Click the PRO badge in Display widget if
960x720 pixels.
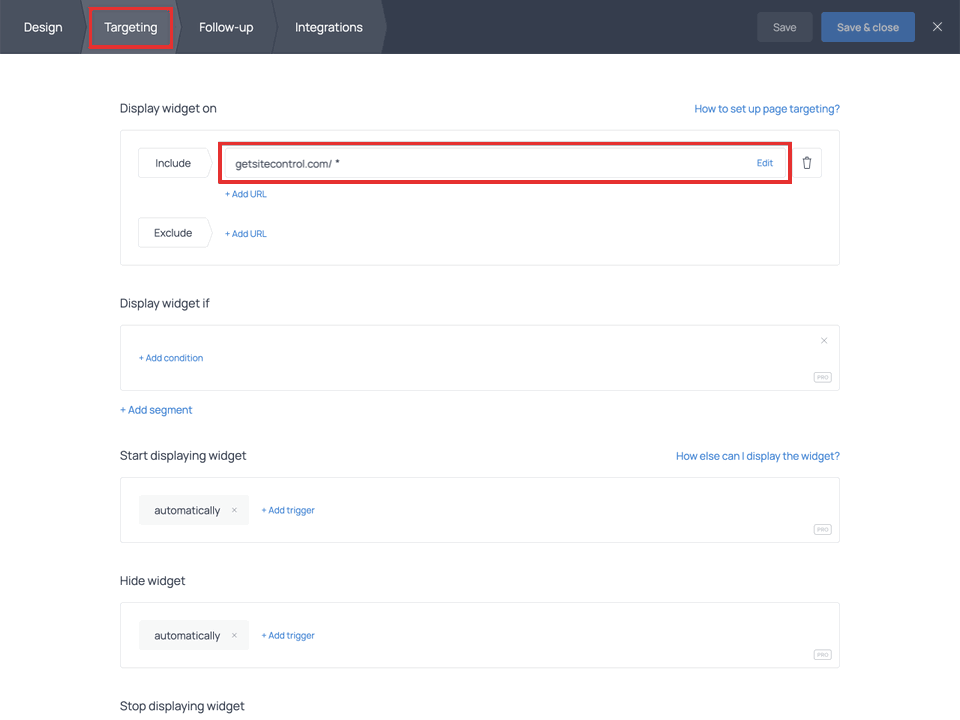click(822, 378)
